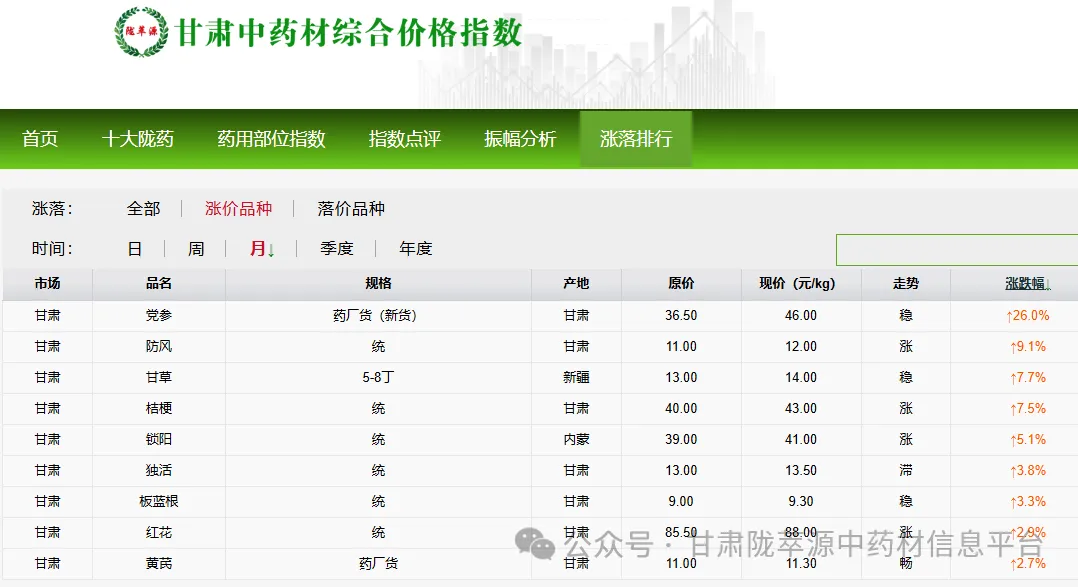Filter by 落价品种

point(351,208)
